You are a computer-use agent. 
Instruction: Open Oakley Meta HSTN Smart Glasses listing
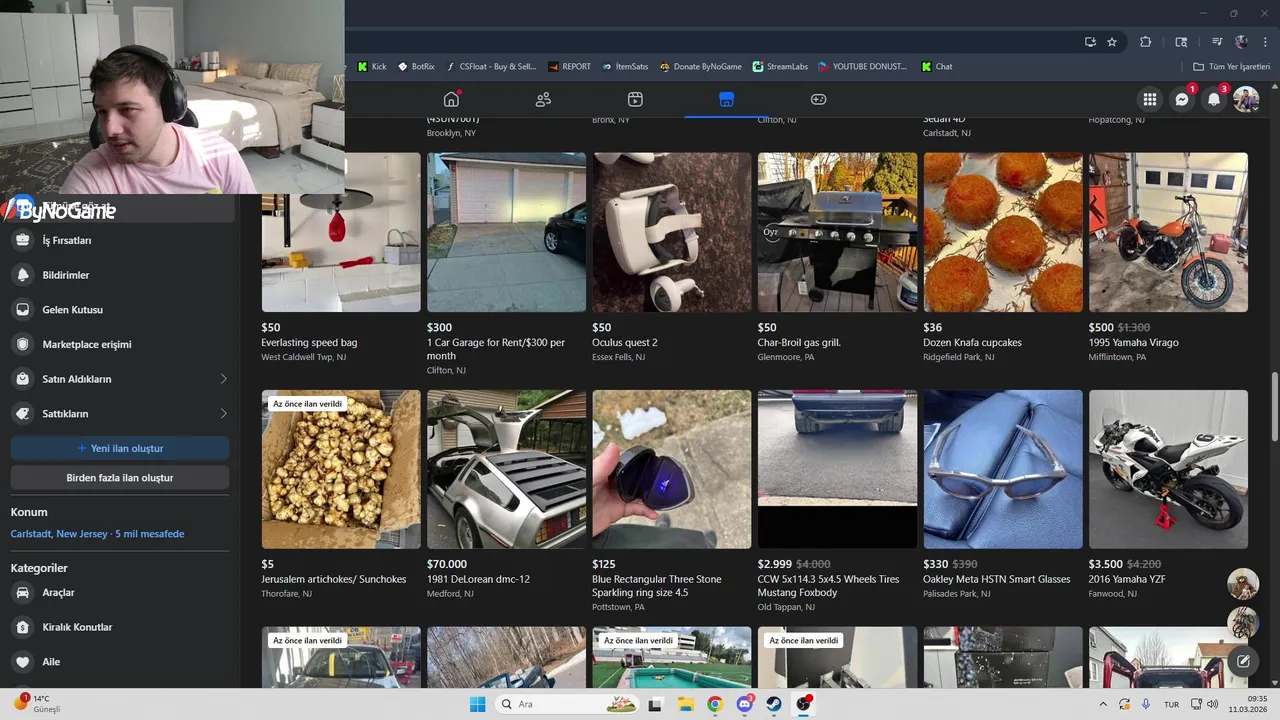coord(1003,469)
